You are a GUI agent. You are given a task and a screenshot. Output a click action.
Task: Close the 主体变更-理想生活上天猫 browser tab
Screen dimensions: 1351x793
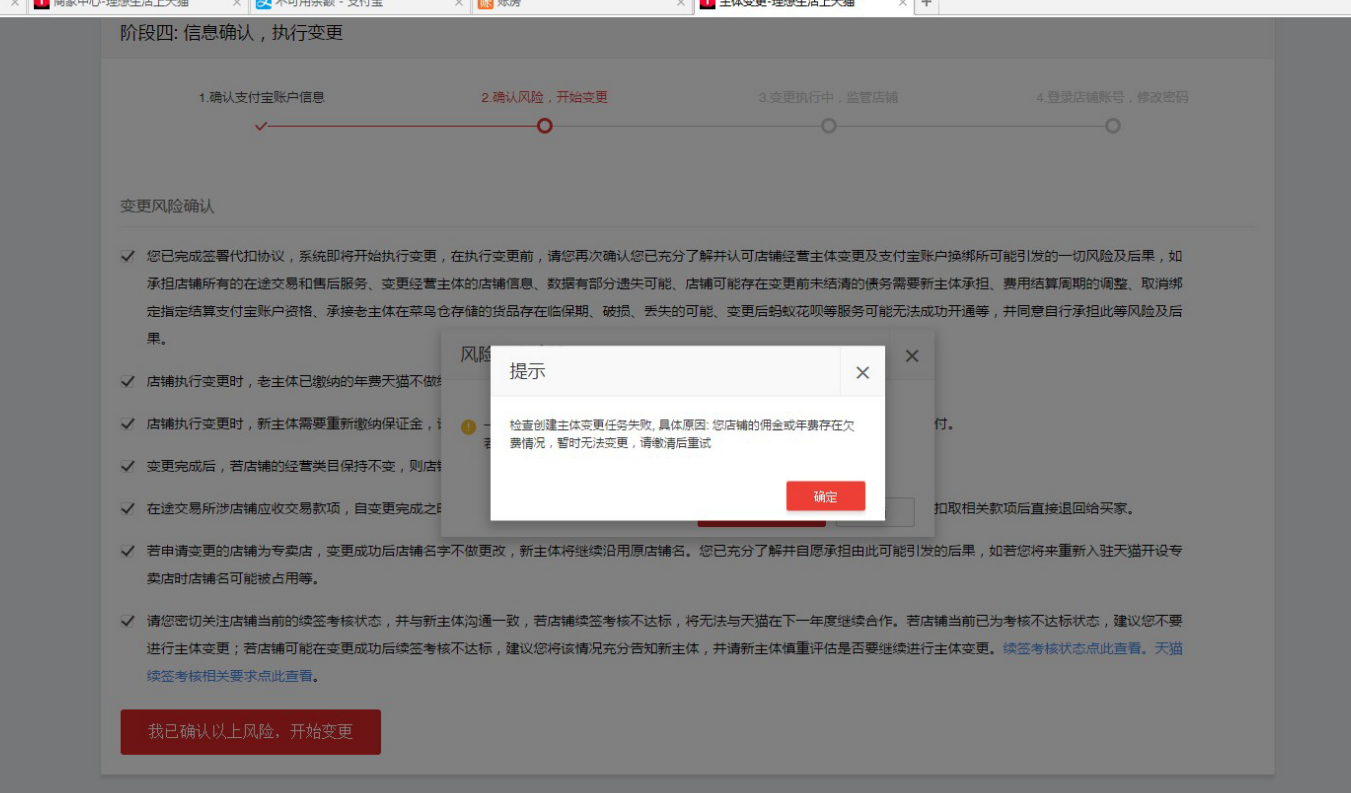click(902, 4)
